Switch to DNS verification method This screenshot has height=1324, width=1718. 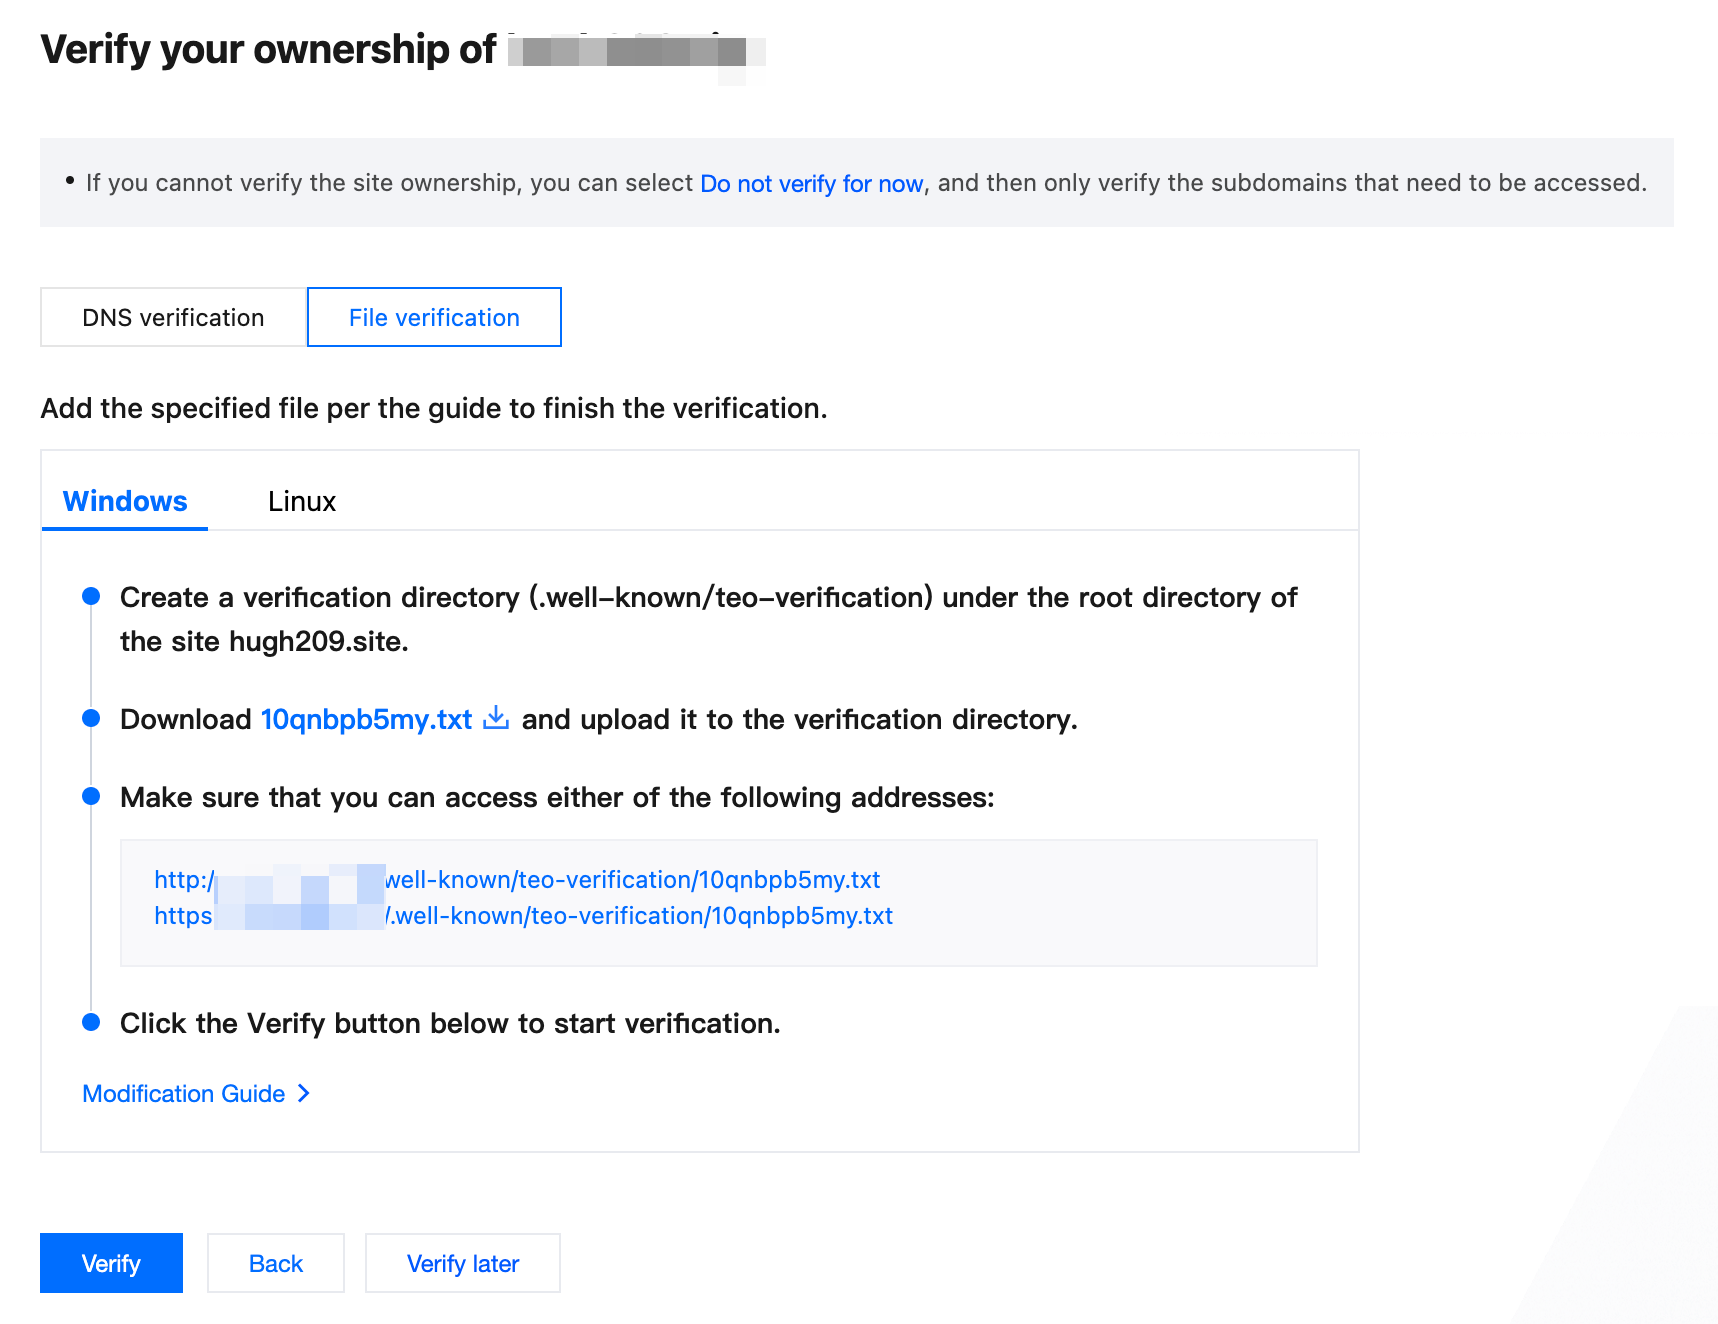click(173, 318)
